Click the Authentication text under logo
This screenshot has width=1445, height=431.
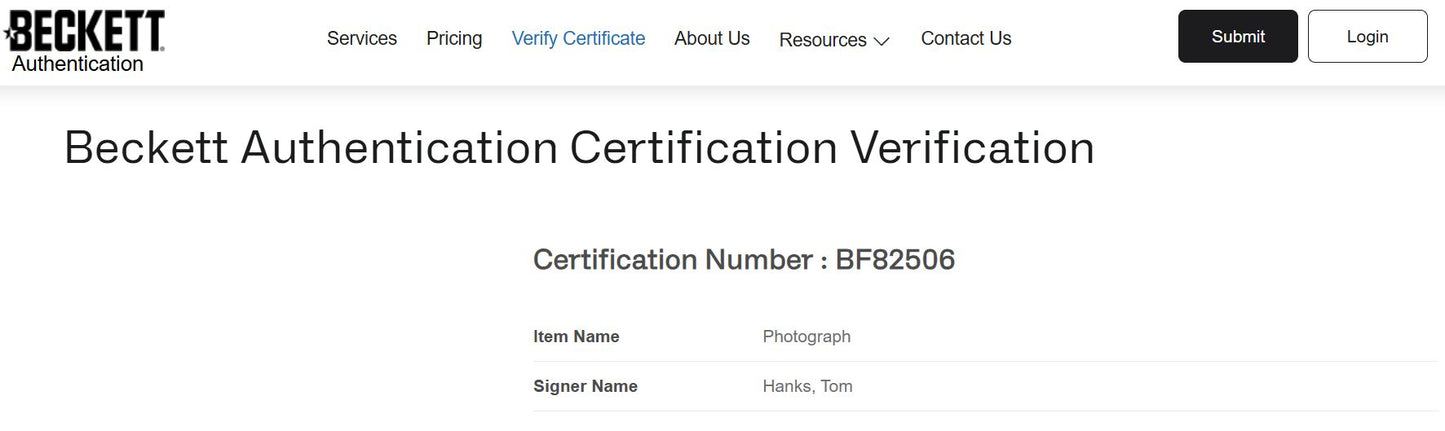[77, 64]
